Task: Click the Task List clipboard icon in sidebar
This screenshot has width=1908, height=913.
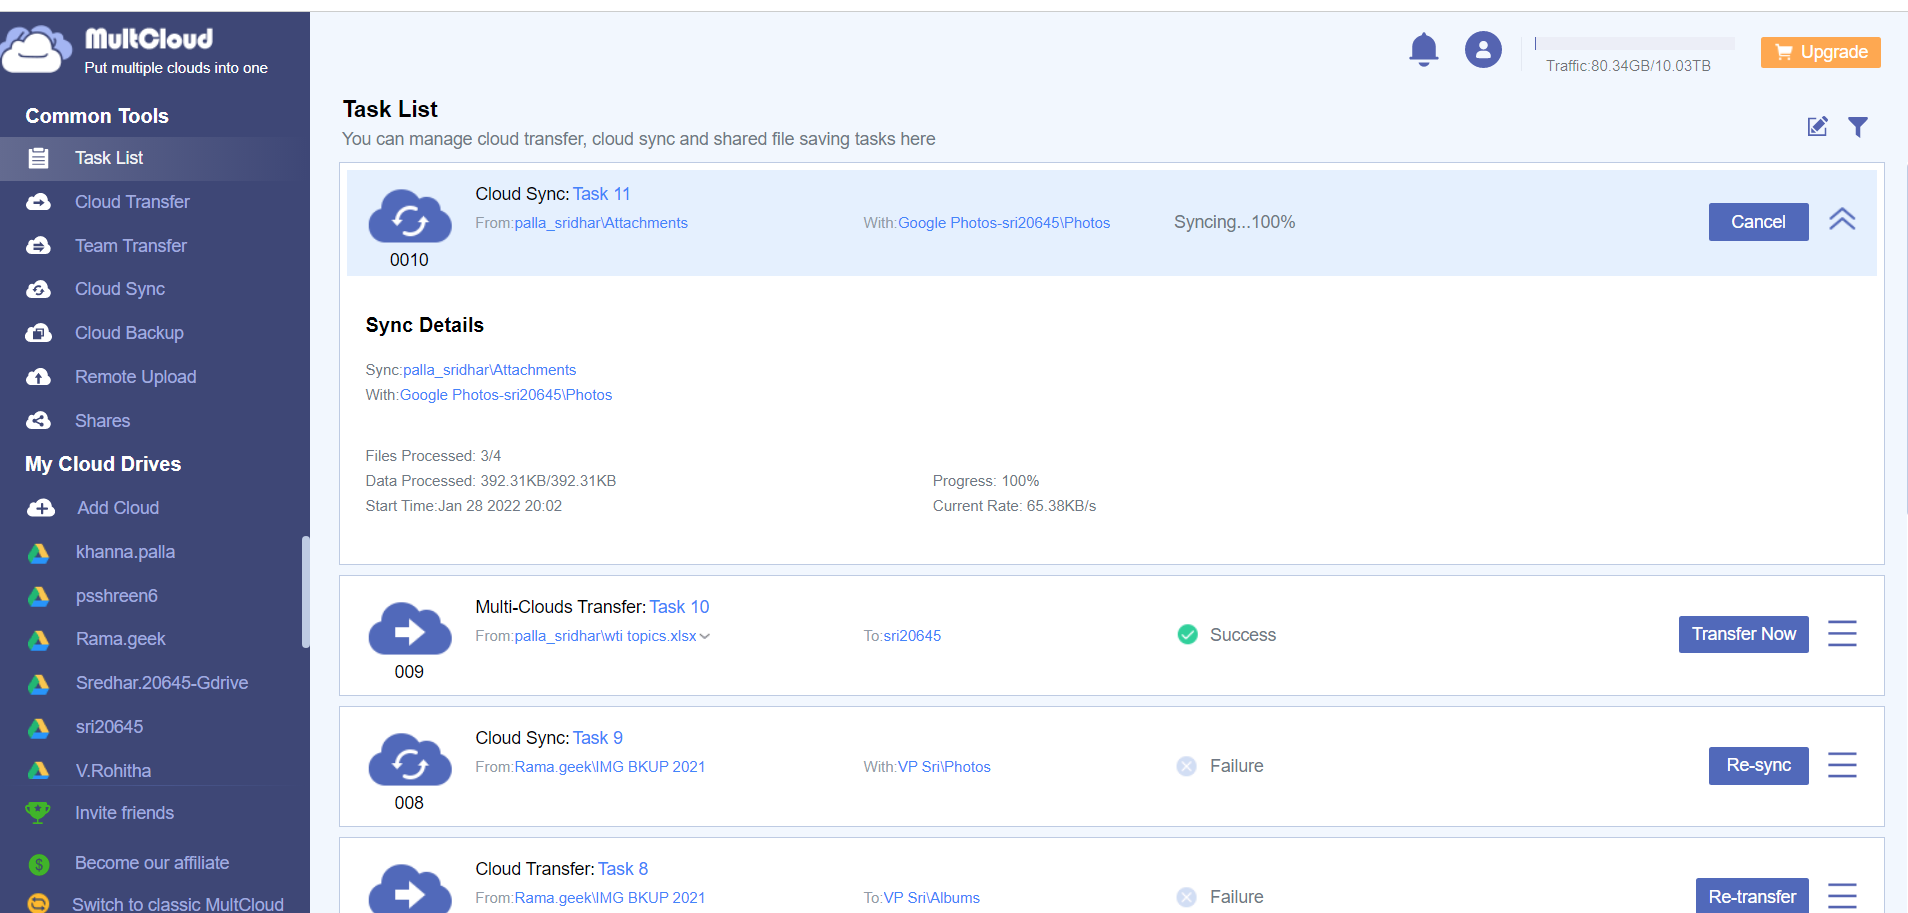Action: (x=38, y=158)
